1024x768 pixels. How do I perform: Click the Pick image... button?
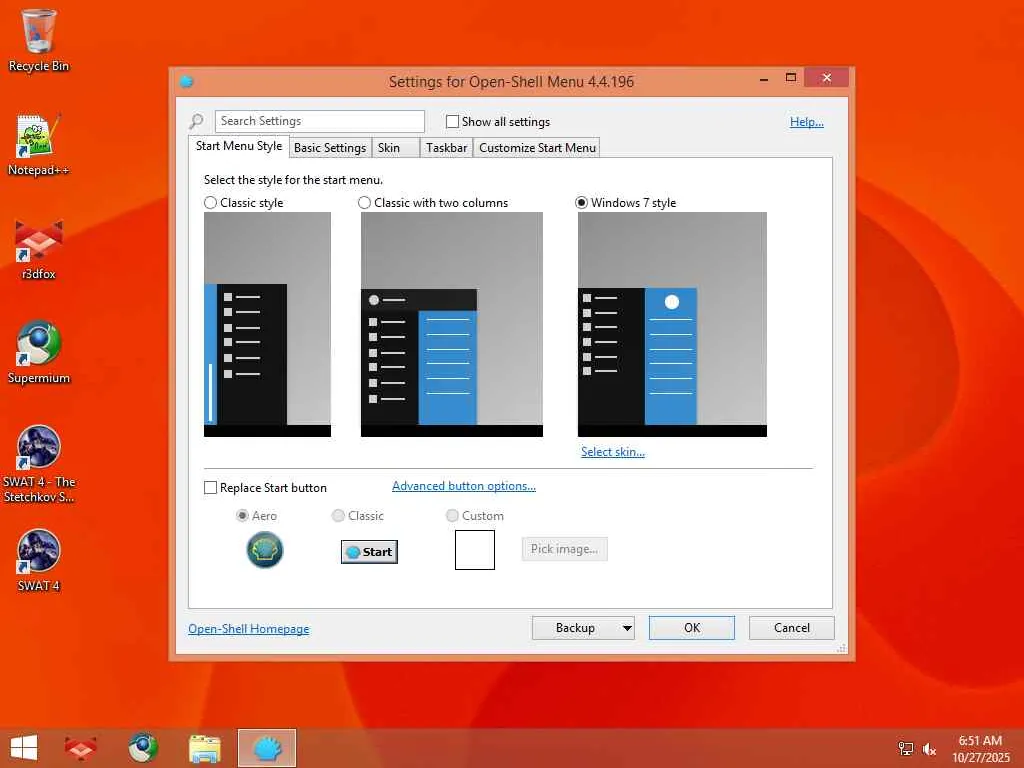(x=564, y=549)
